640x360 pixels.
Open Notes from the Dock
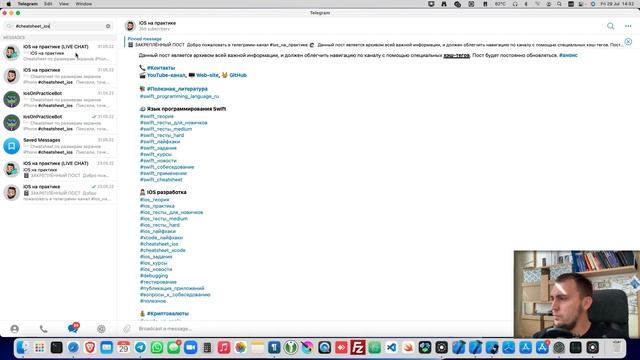click(x=257, y=347)
